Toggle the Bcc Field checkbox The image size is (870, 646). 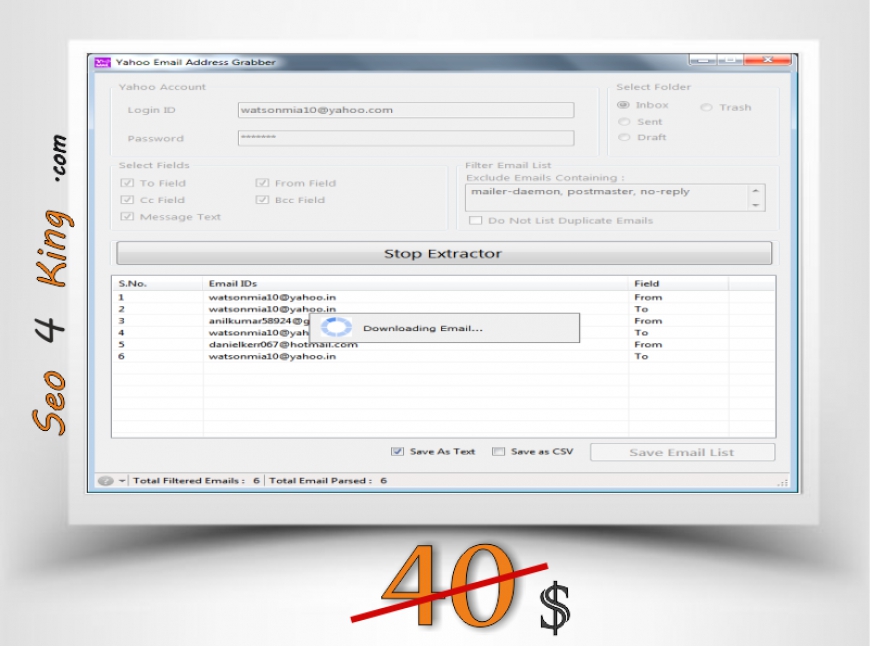[x=262, y=200]
